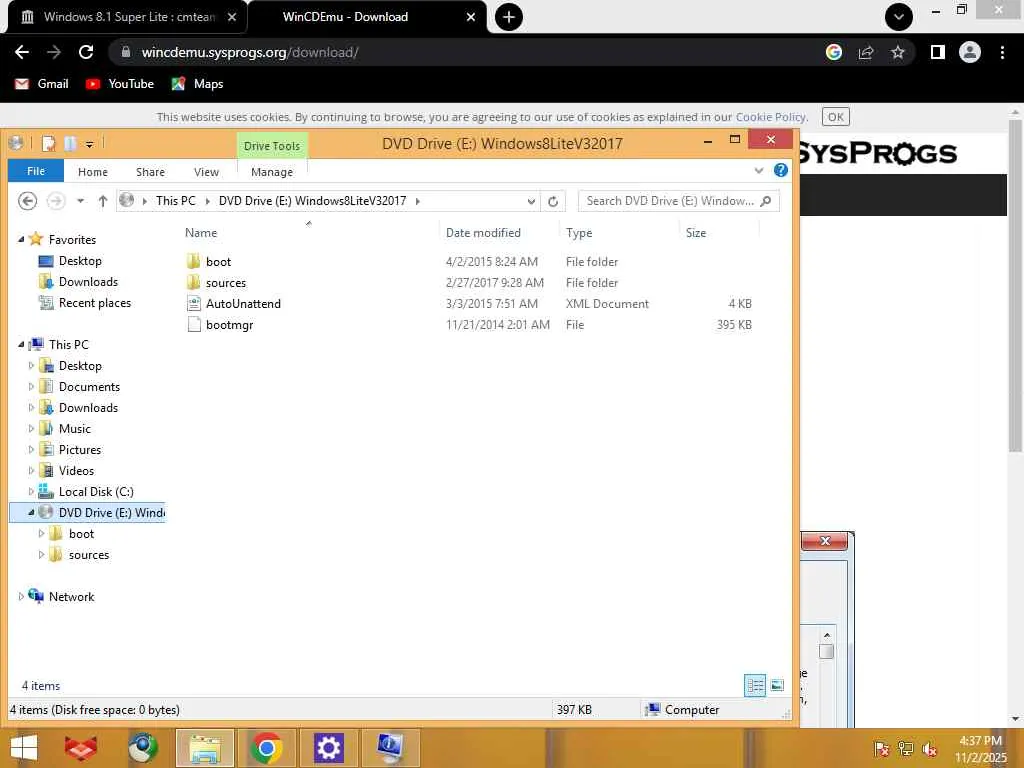Click This PC in the address breadcrumb
Image resolution: width=1024 pixels, height=768 pixels.
pyautogui.click(x=176, y=200)
